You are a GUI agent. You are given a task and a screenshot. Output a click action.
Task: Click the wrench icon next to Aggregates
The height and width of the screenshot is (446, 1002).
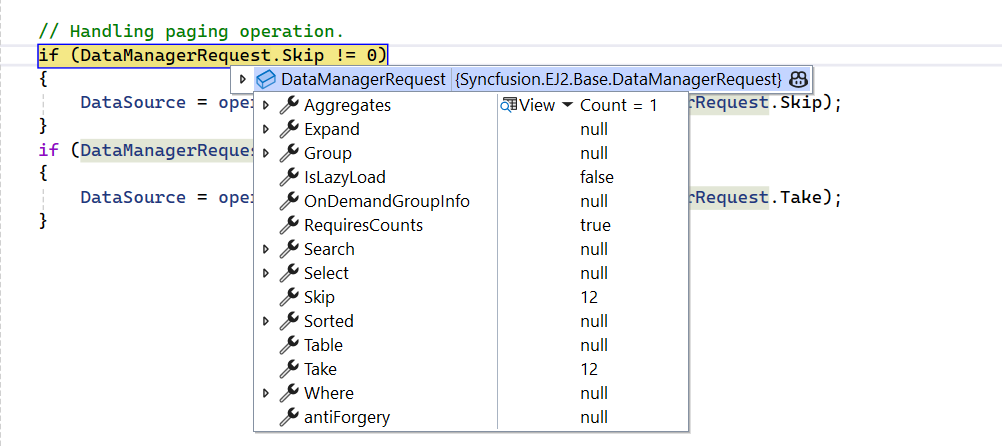(x=289, y=105)
